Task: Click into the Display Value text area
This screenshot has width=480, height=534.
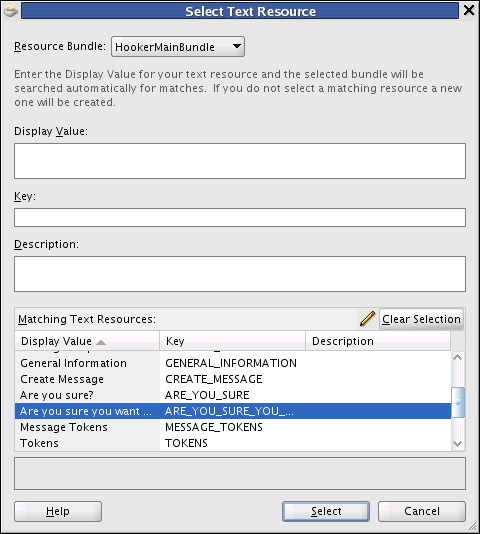Action: pos(240,161)
